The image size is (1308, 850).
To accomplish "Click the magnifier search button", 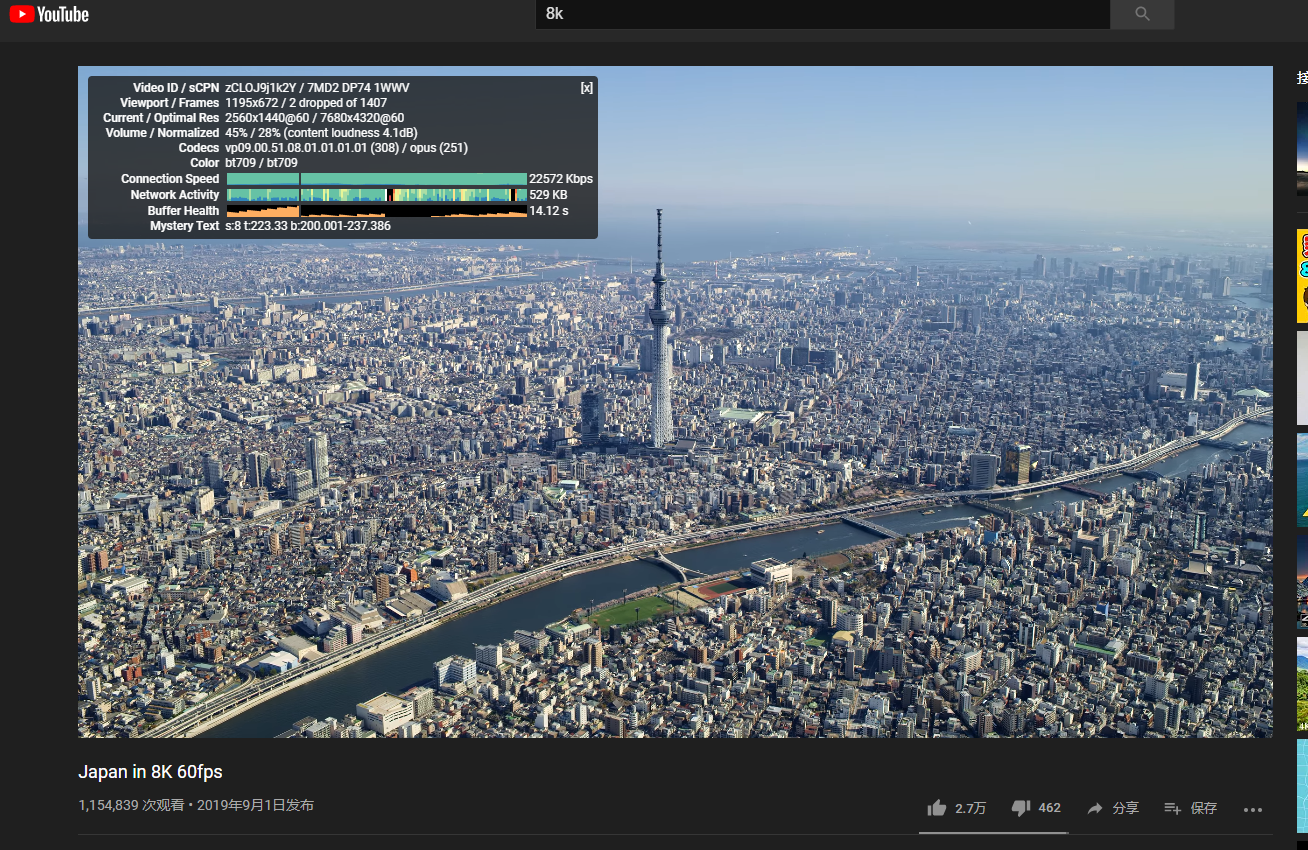I will pos(1142,14).
